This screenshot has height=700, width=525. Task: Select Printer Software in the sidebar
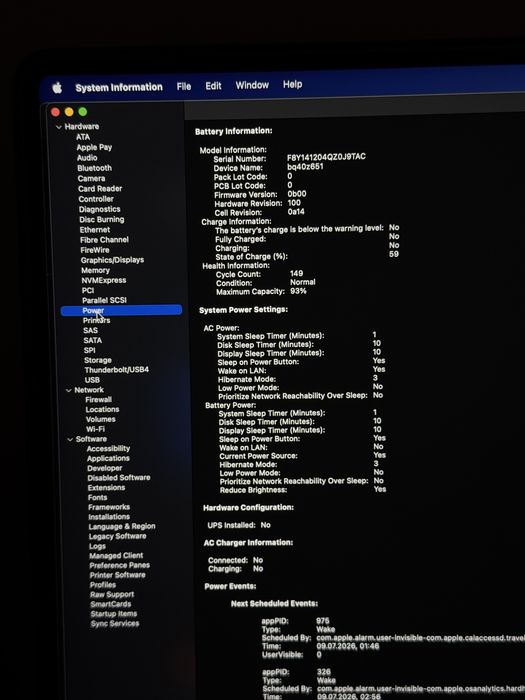pos(117,575)
